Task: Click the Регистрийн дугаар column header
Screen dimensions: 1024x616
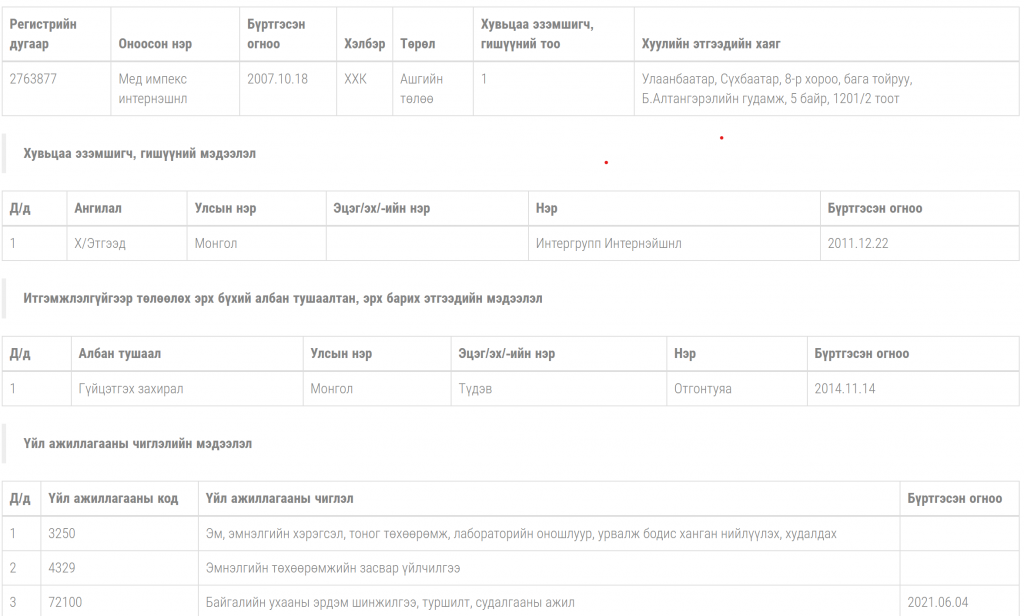Action: (x=43, y=34)
